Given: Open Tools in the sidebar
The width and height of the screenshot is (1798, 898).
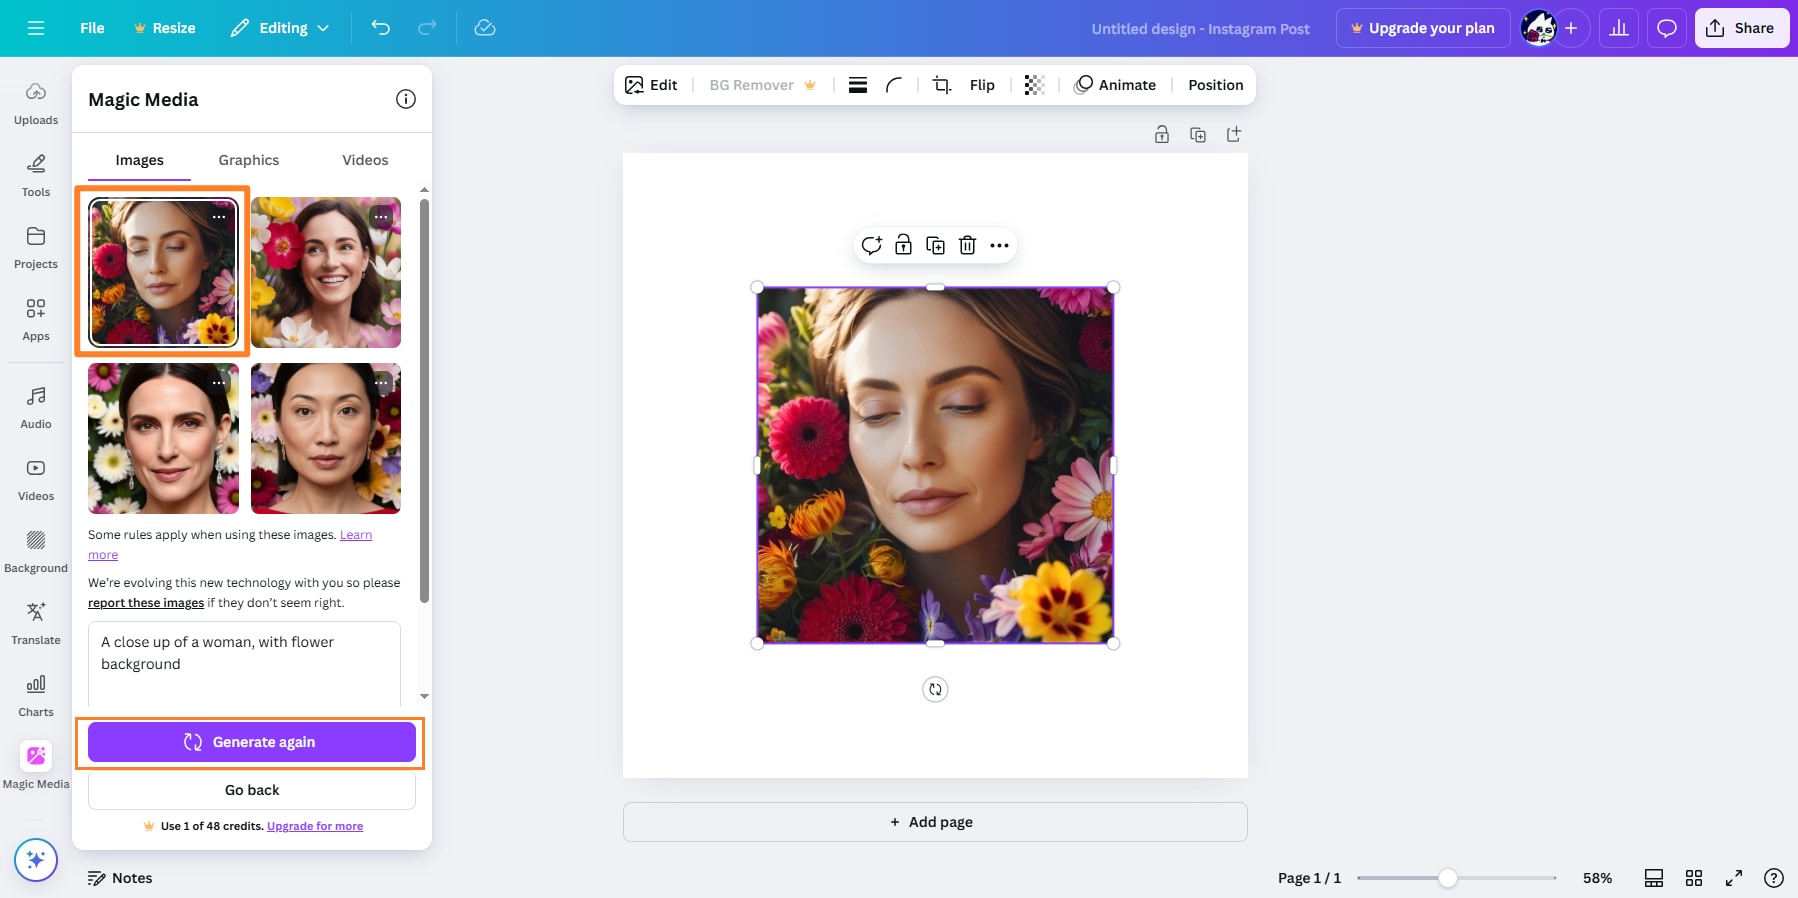Looking at the screenshot, I should [x=36, y=175].
